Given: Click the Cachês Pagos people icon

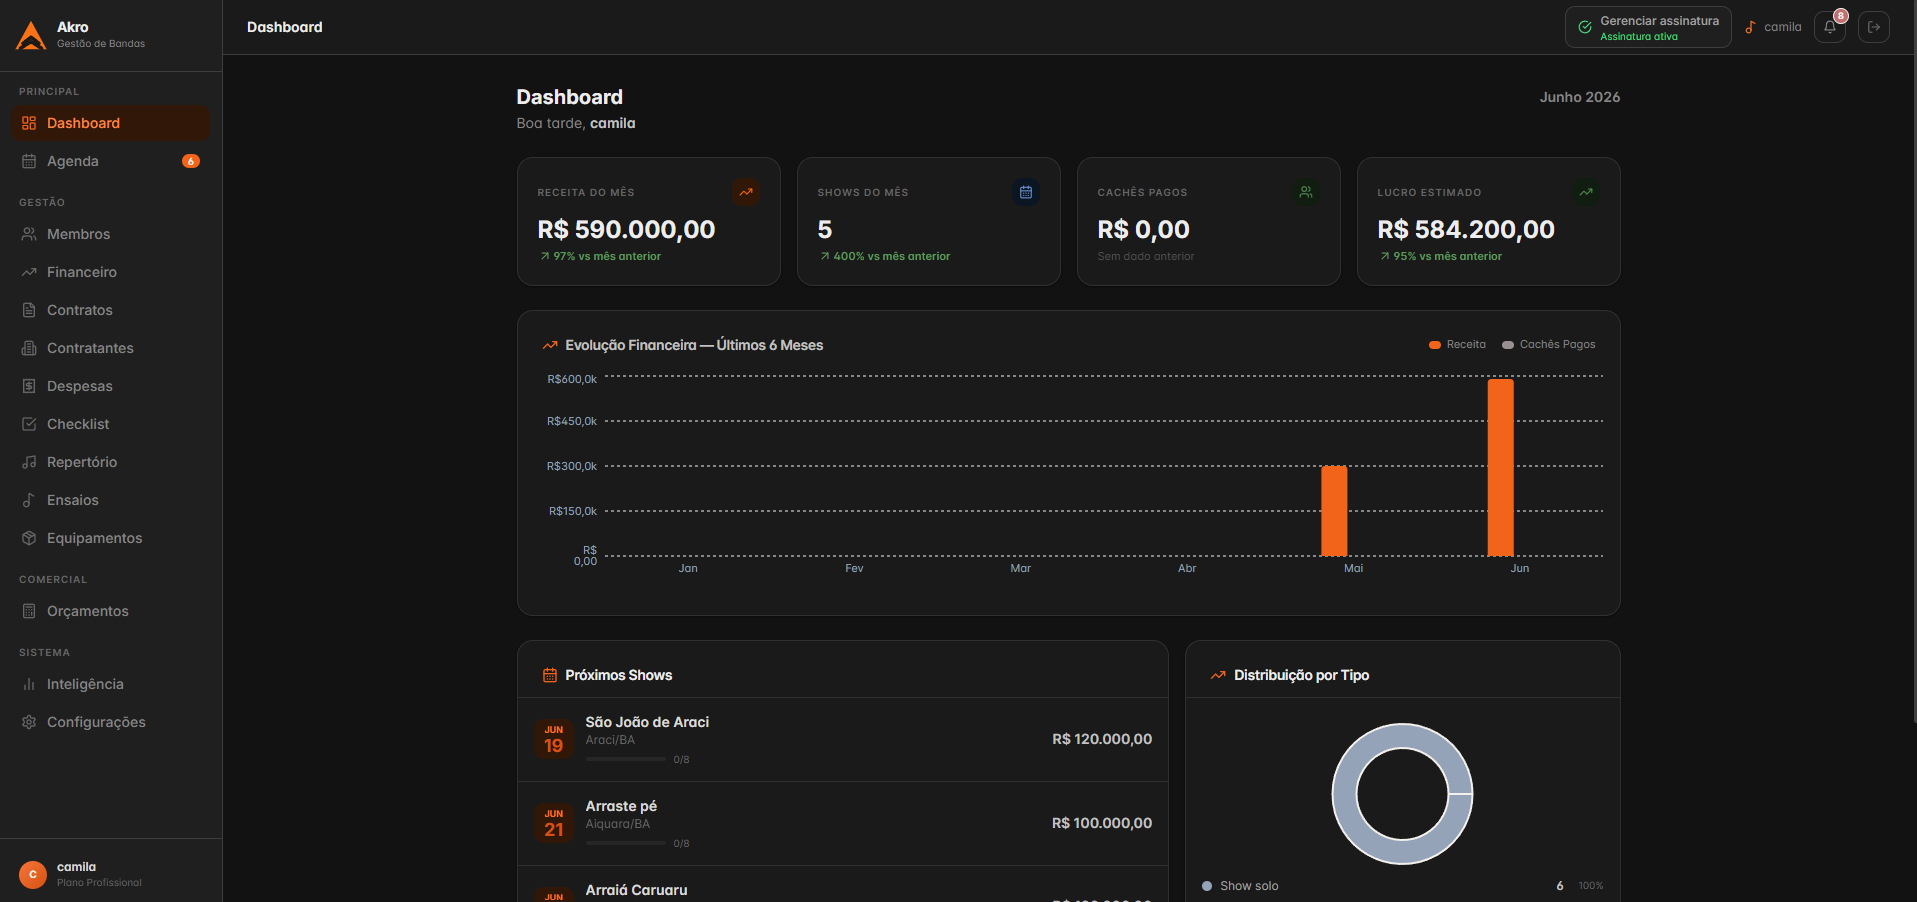Looking at the screenshot, I should pyautogui.click(x=1306, y=192).
